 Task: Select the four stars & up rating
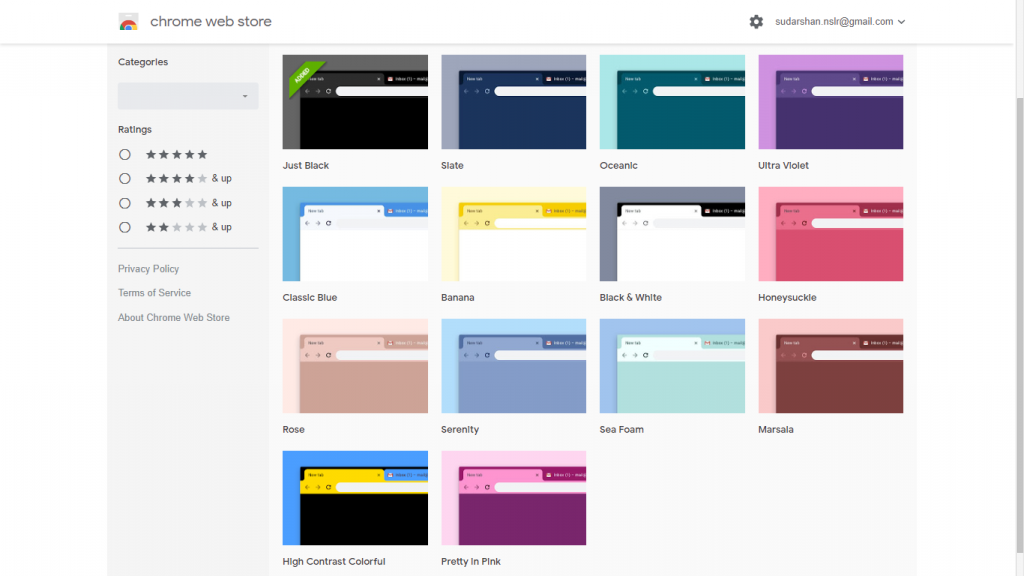(x=125, y=178)
